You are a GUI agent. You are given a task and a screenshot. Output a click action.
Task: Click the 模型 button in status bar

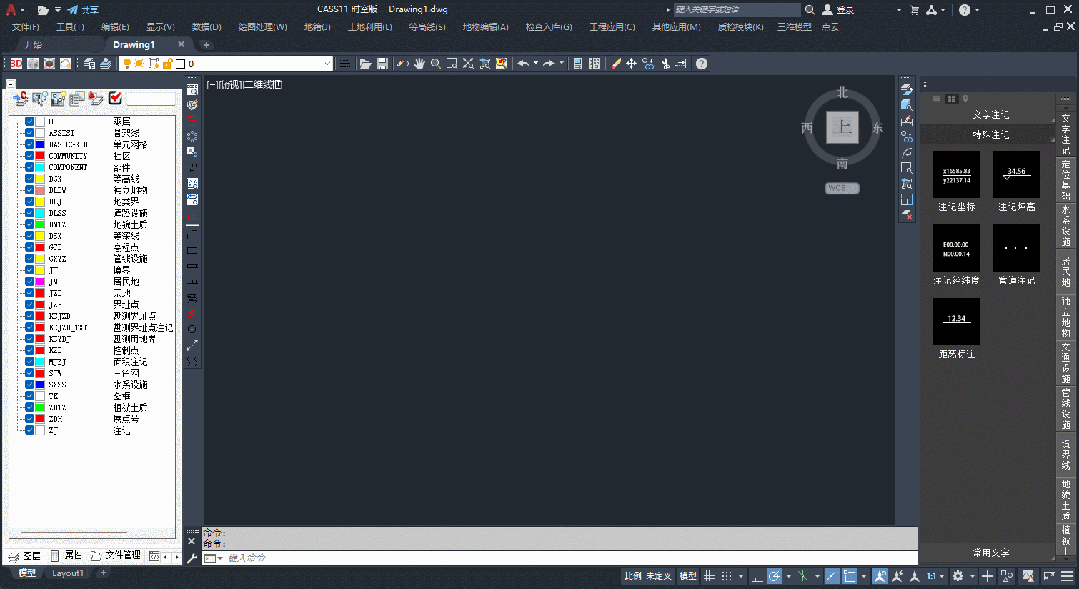pos(687,576)
